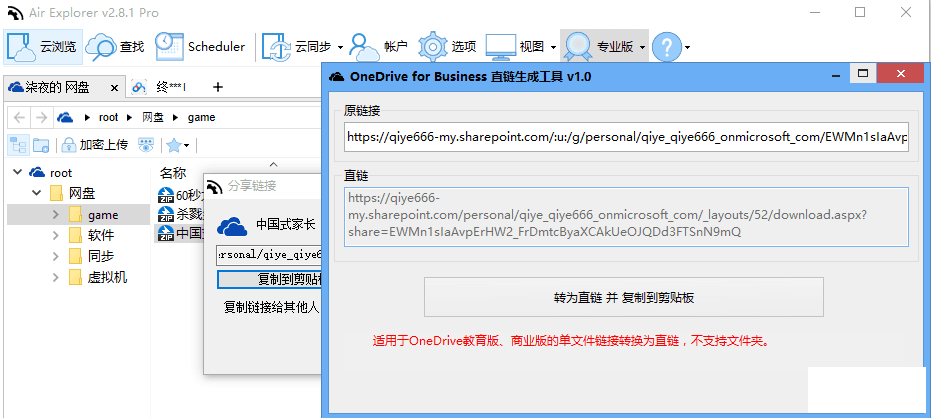Click the OneDrive cloud icon in breadcrumb
The image size is (931, 418).
(65, 117)
